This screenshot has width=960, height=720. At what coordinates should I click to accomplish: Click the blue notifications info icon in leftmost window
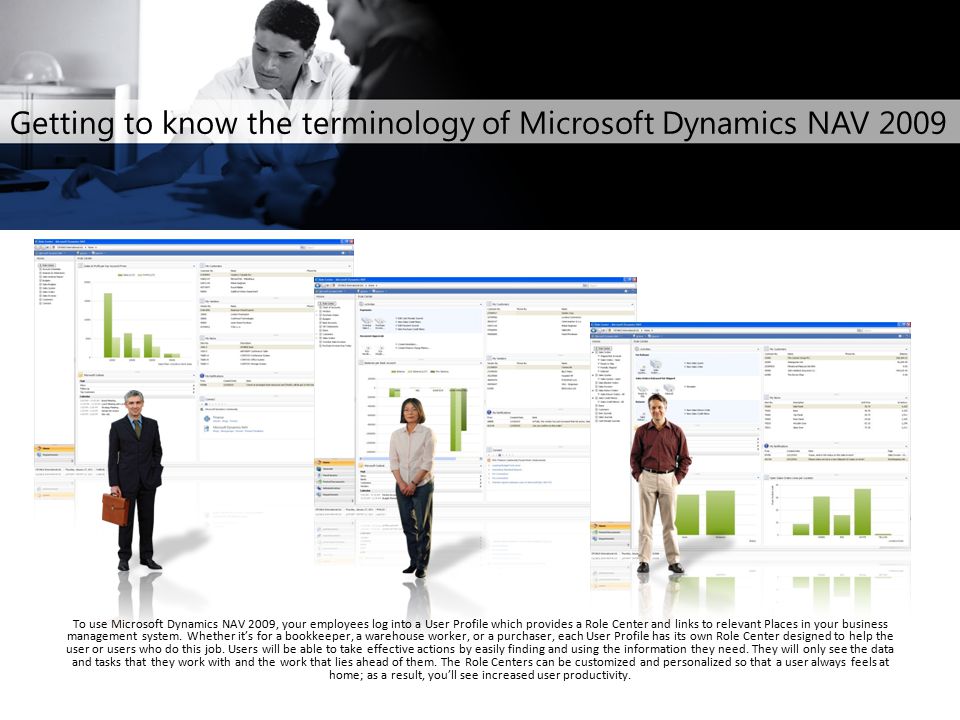[x=203, y=376]
